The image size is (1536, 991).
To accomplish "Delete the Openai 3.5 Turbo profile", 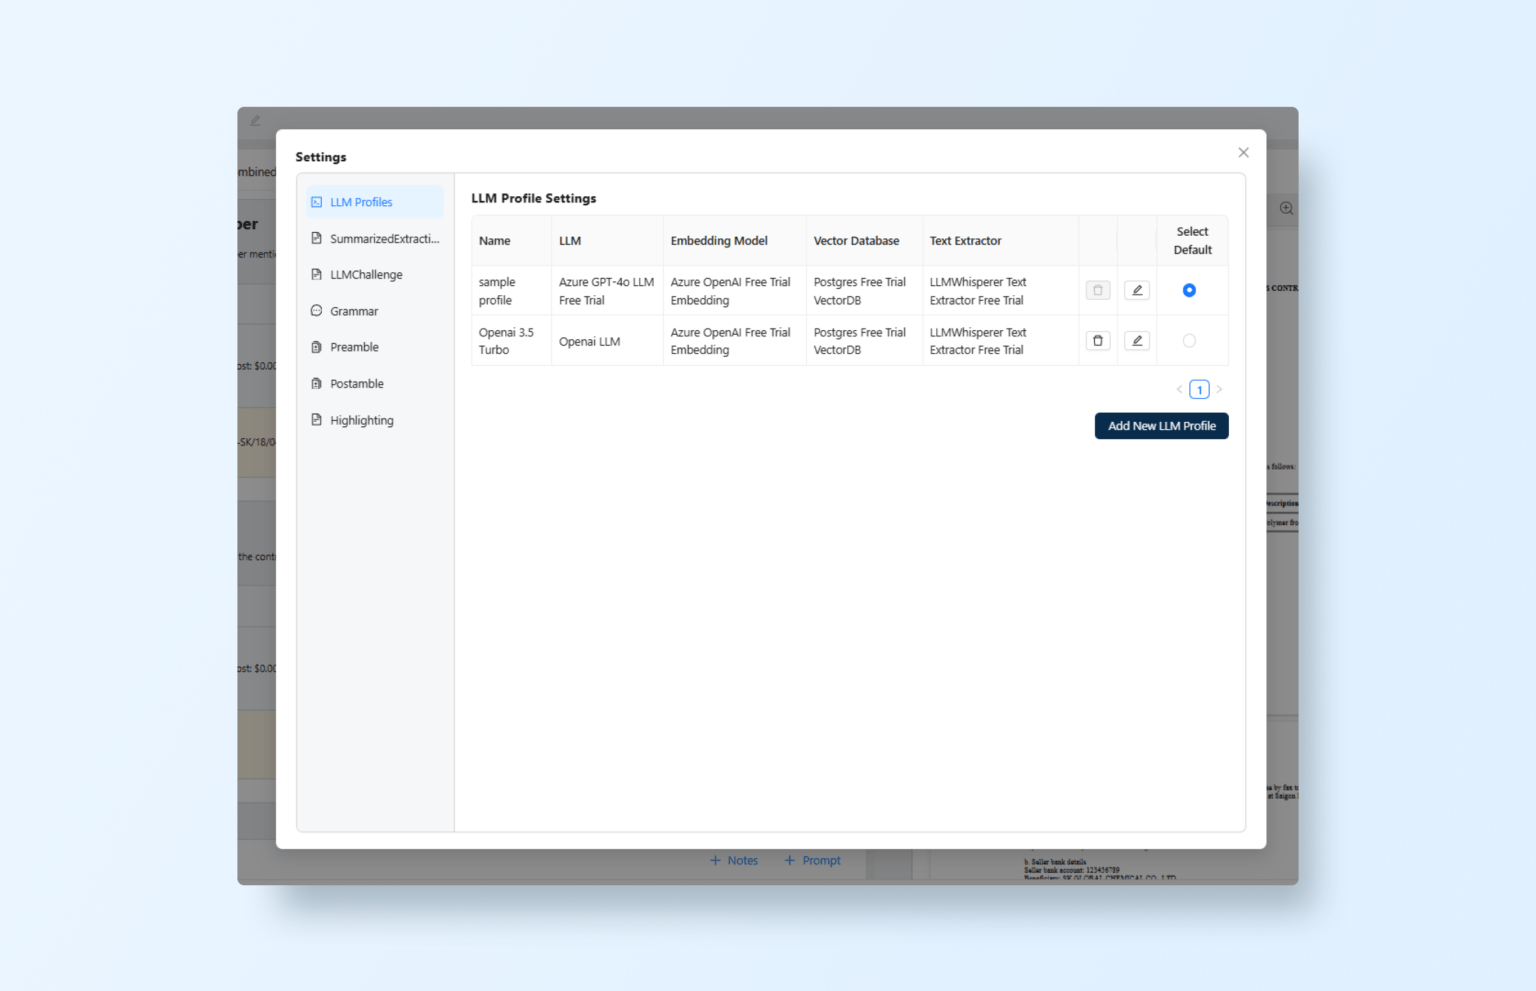I will point(1097,340).
